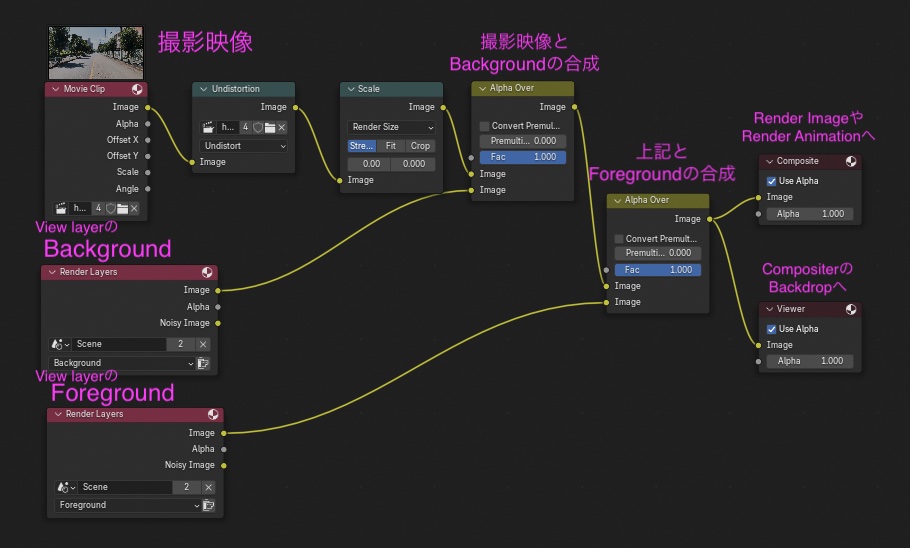Click the street footage thumbnail above the Movie Clip node
This screenshot has width=910, height=548.
coord(96,53)
